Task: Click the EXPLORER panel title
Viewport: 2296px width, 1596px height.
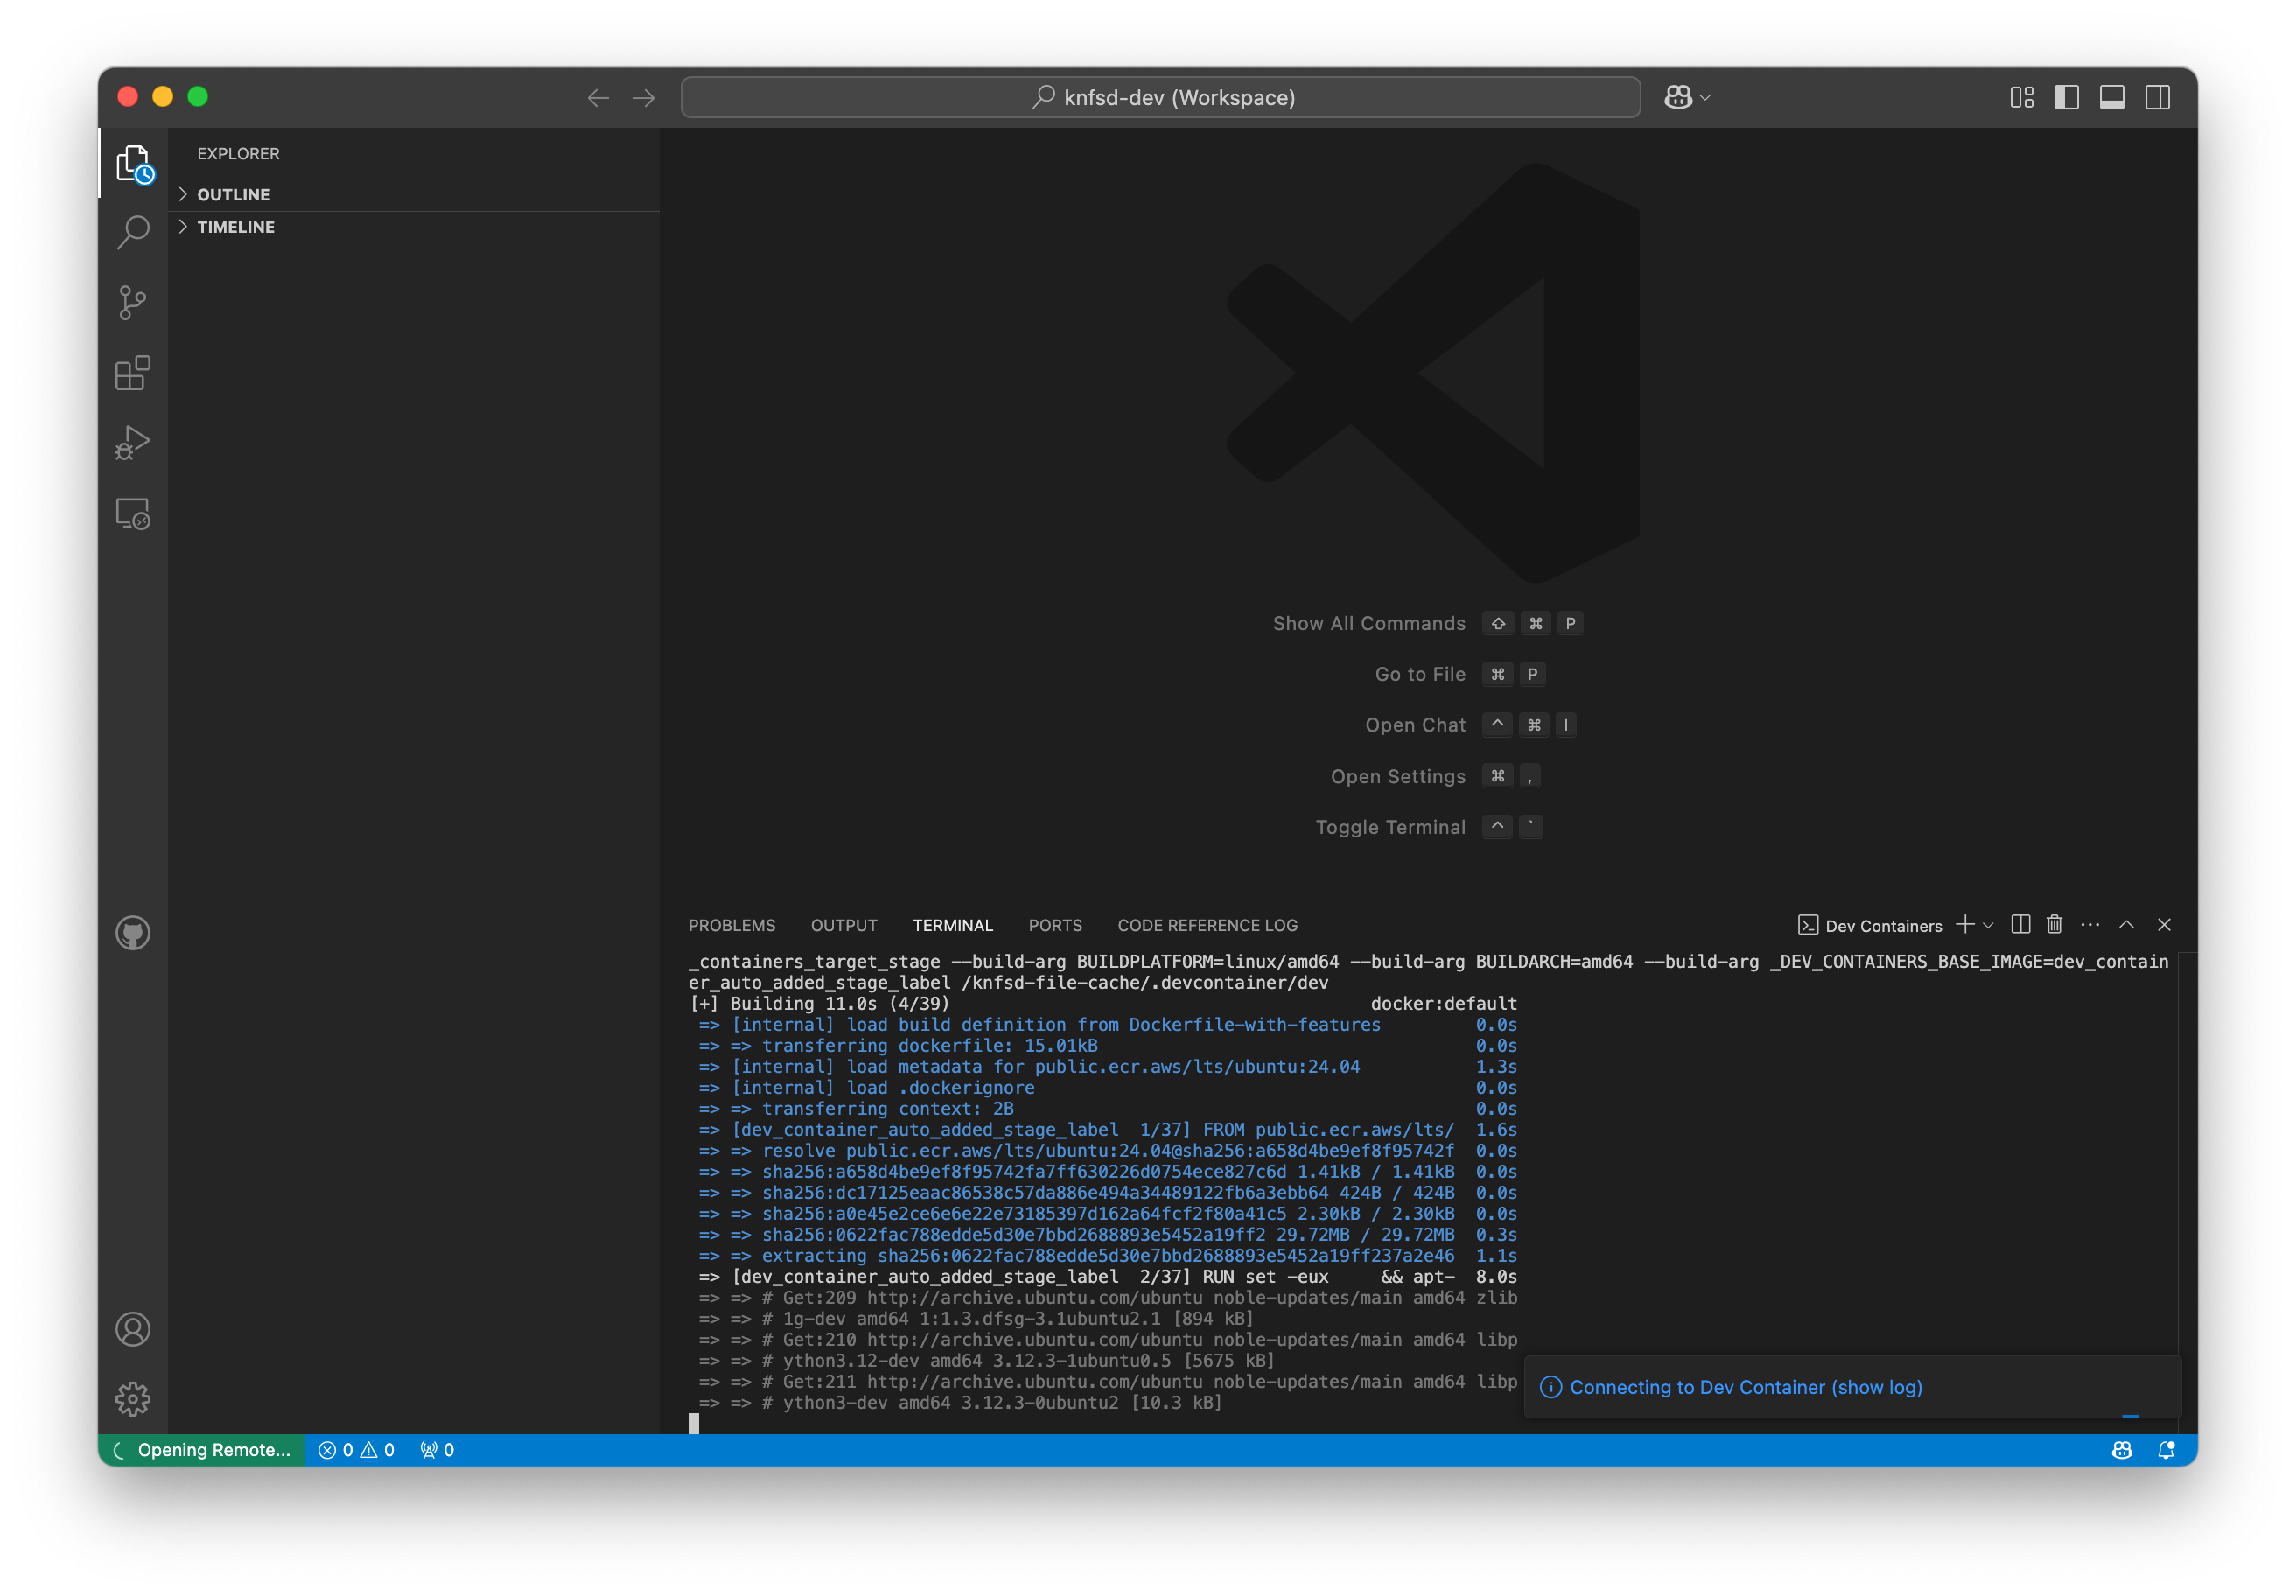Action: (x=238, y=153)
